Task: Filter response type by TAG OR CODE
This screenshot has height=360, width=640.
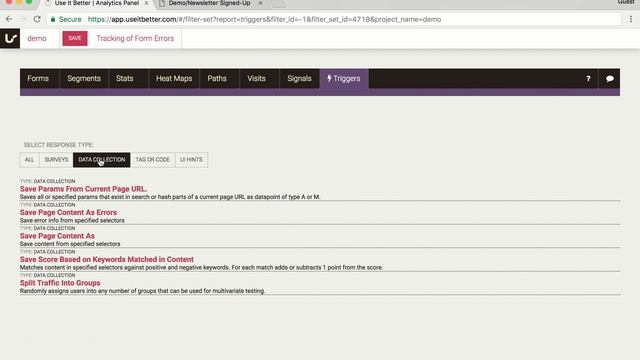Action: [x=153, y=160]
